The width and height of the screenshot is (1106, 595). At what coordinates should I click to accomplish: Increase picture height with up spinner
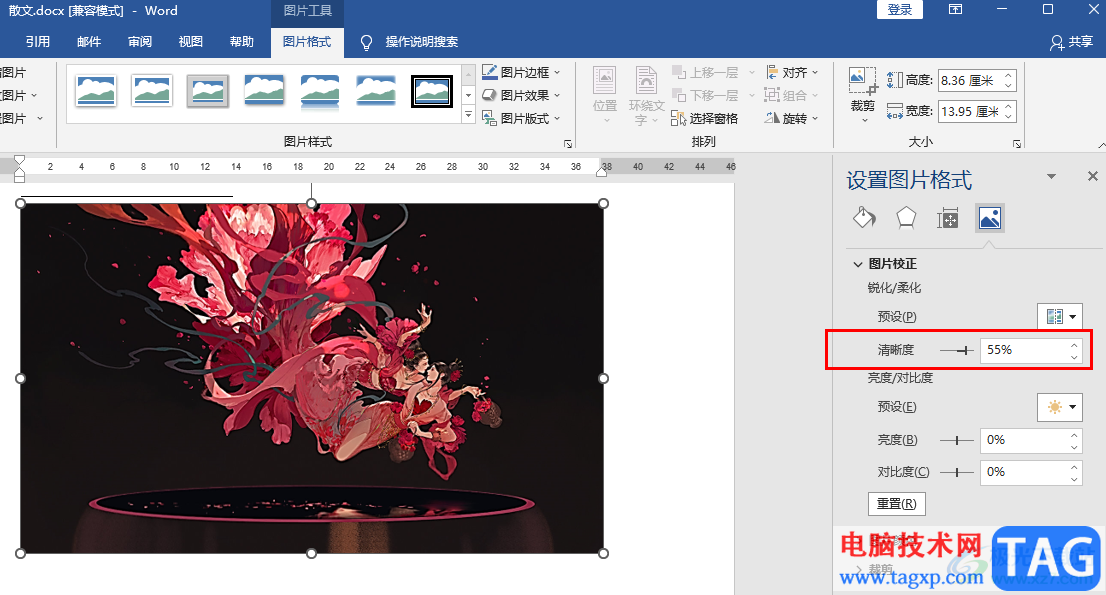[1009, 75]
